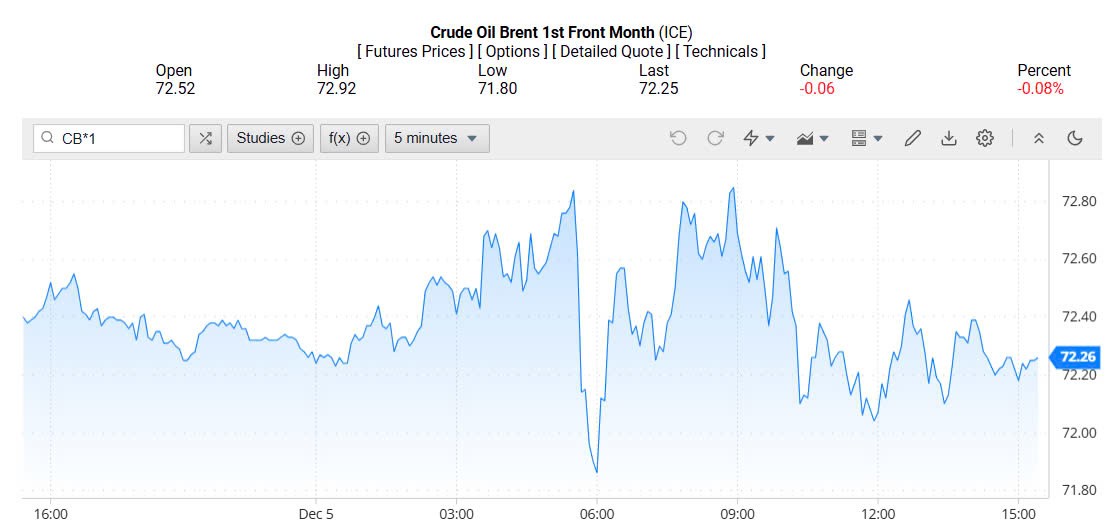
Task: Open the Options link
Action: coord(510,51)
